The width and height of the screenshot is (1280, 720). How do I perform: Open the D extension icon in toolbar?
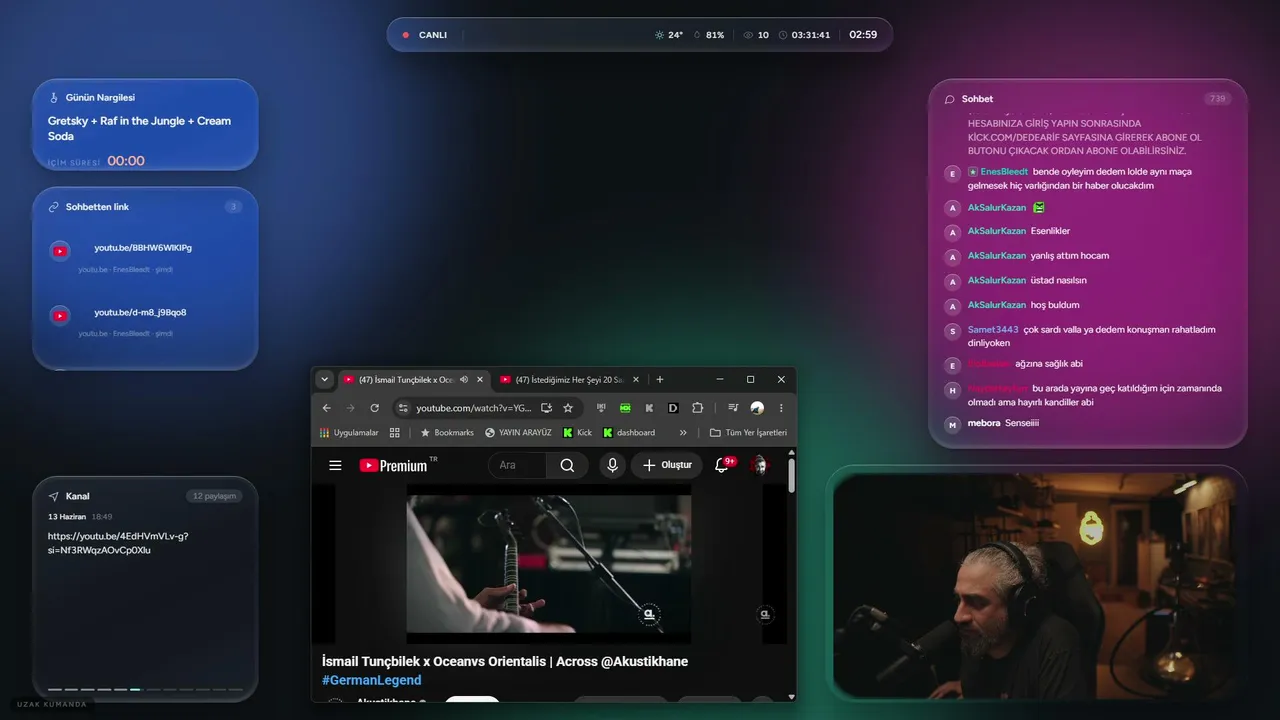click(x=673, y=408)
